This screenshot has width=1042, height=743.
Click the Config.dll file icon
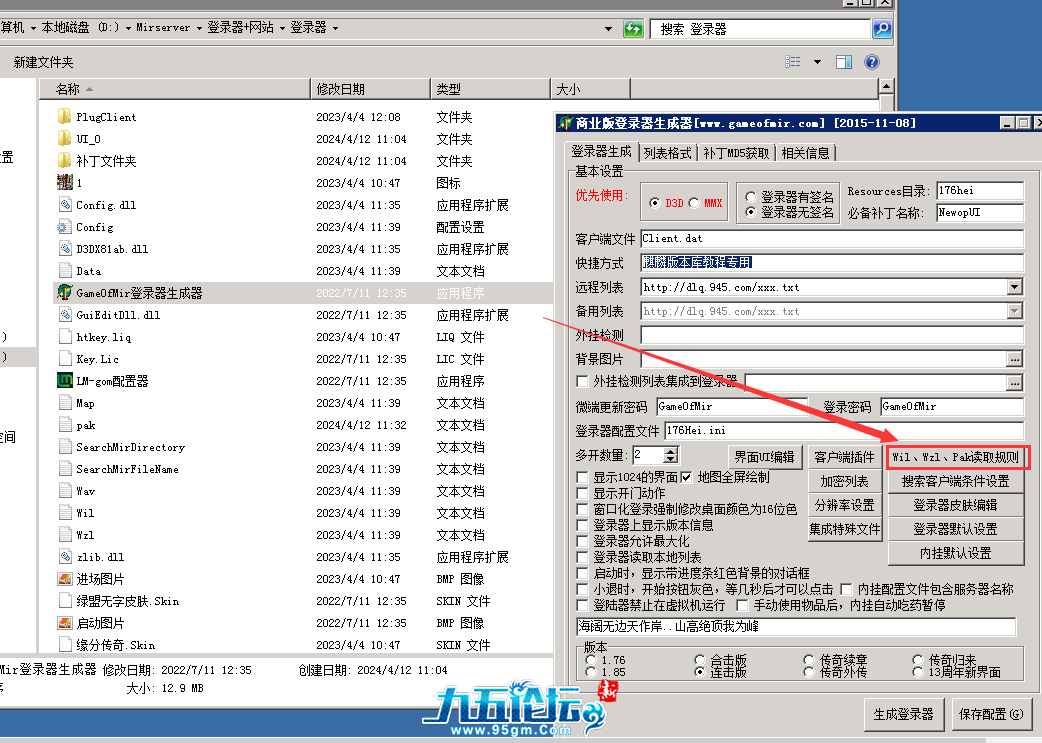[64, 205]
